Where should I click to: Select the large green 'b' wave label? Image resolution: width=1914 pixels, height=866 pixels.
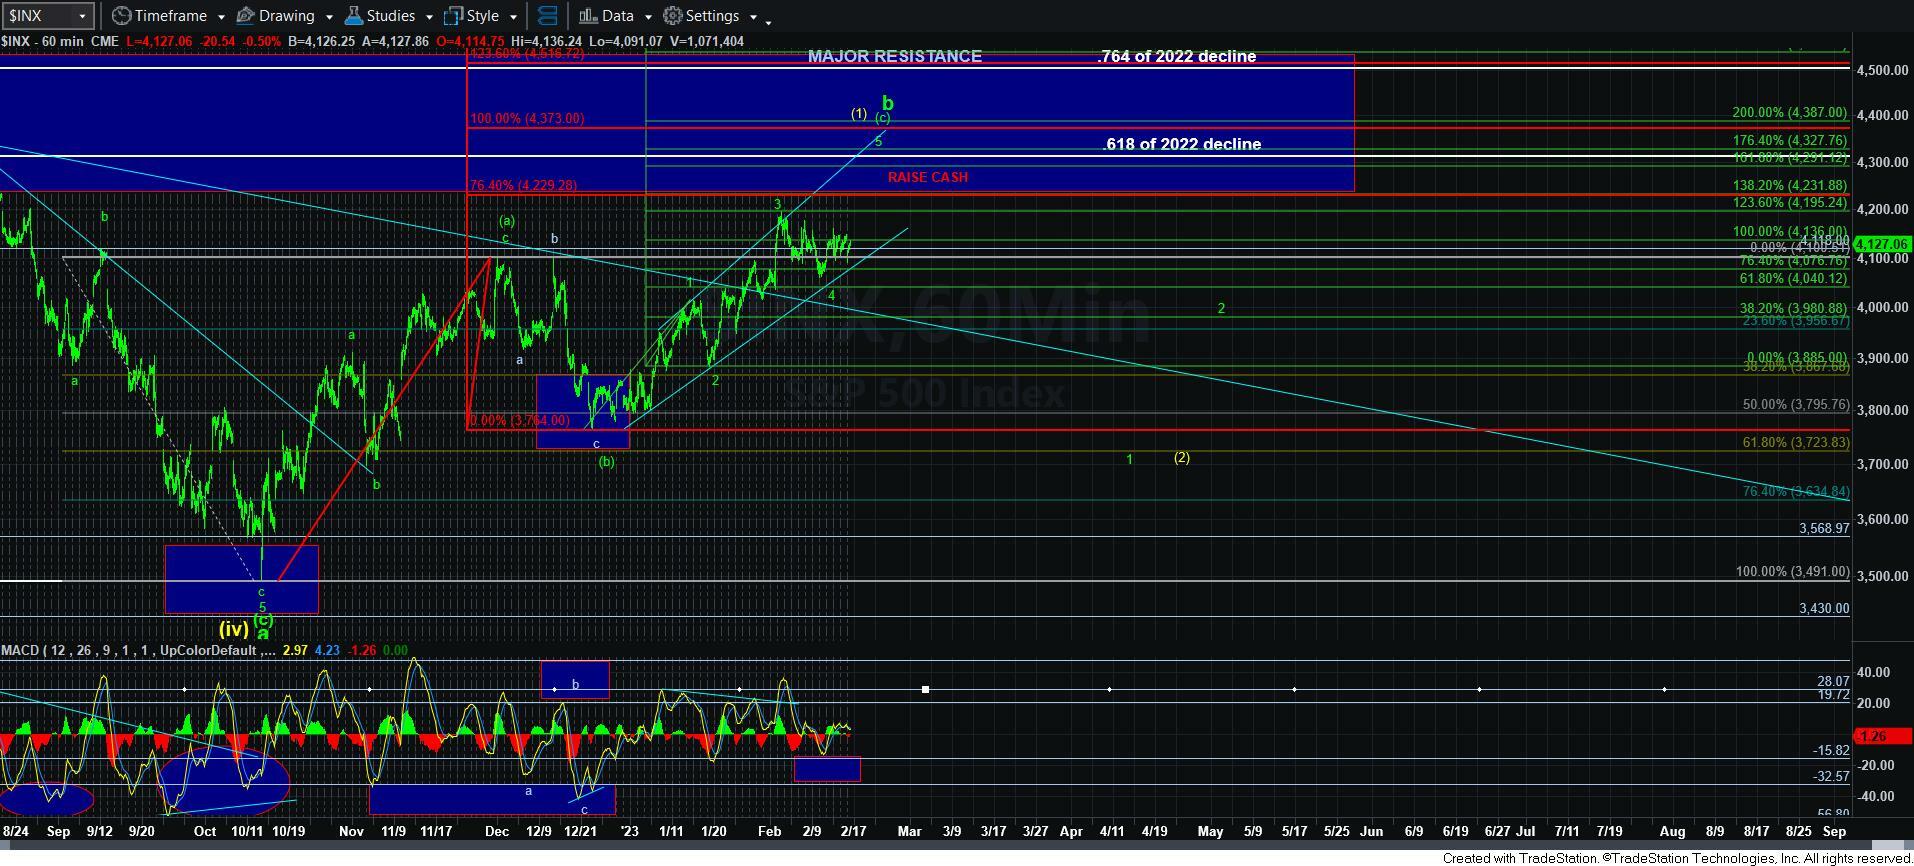point(887,103)
